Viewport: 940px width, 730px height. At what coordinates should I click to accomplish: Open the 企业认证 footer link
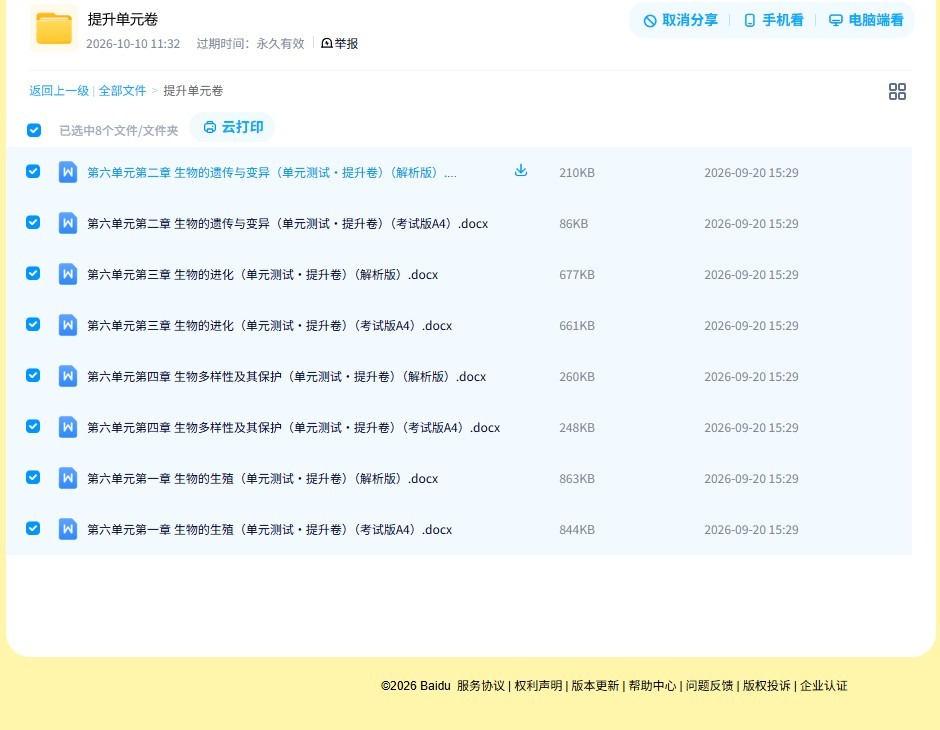pyautogui.click(x=824, y=686)
